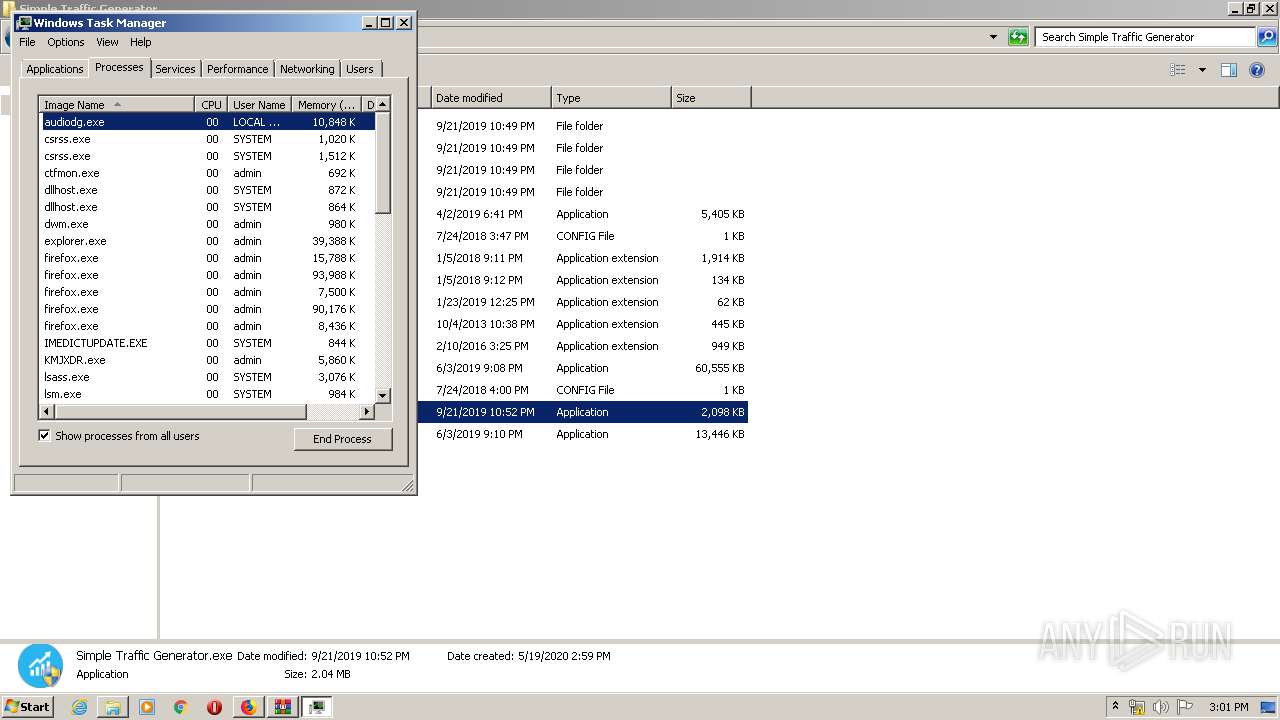Open Task Manager Help menu
The width and height of the screenshot is (1280, 720).
[x=141, y=42]
